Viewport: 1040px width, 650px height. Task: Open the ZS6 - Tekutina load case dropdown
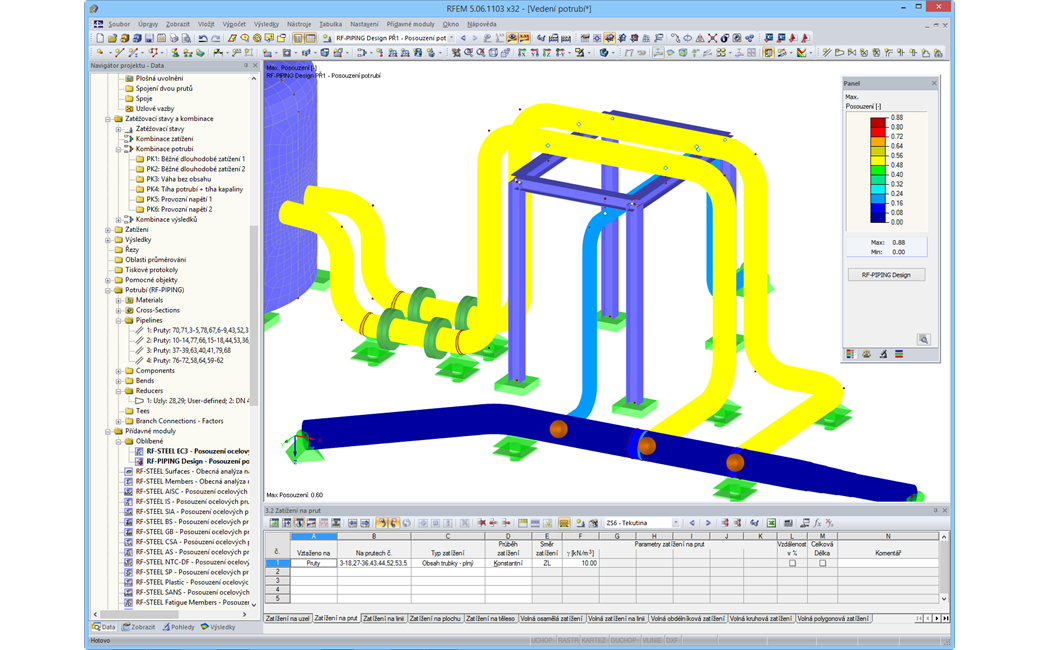[677, 521]
